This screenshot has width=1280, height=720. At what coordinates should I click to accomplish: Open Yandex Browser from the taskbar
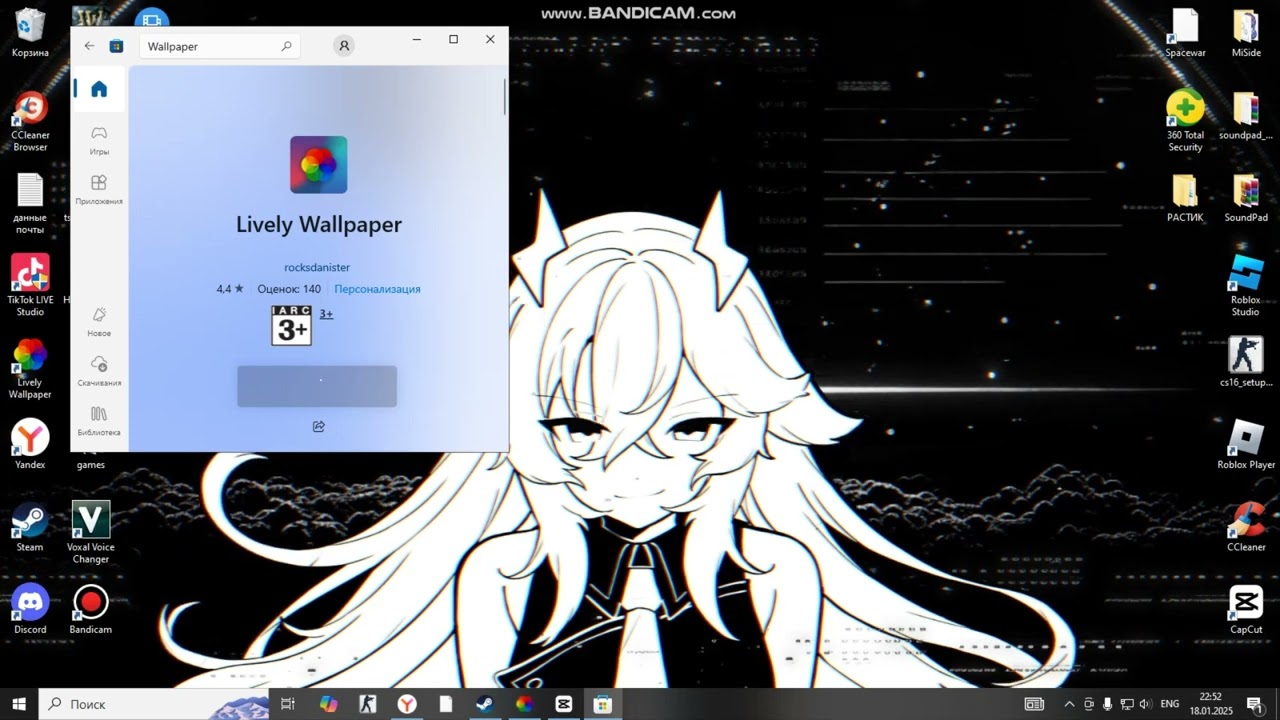point(407,704)
